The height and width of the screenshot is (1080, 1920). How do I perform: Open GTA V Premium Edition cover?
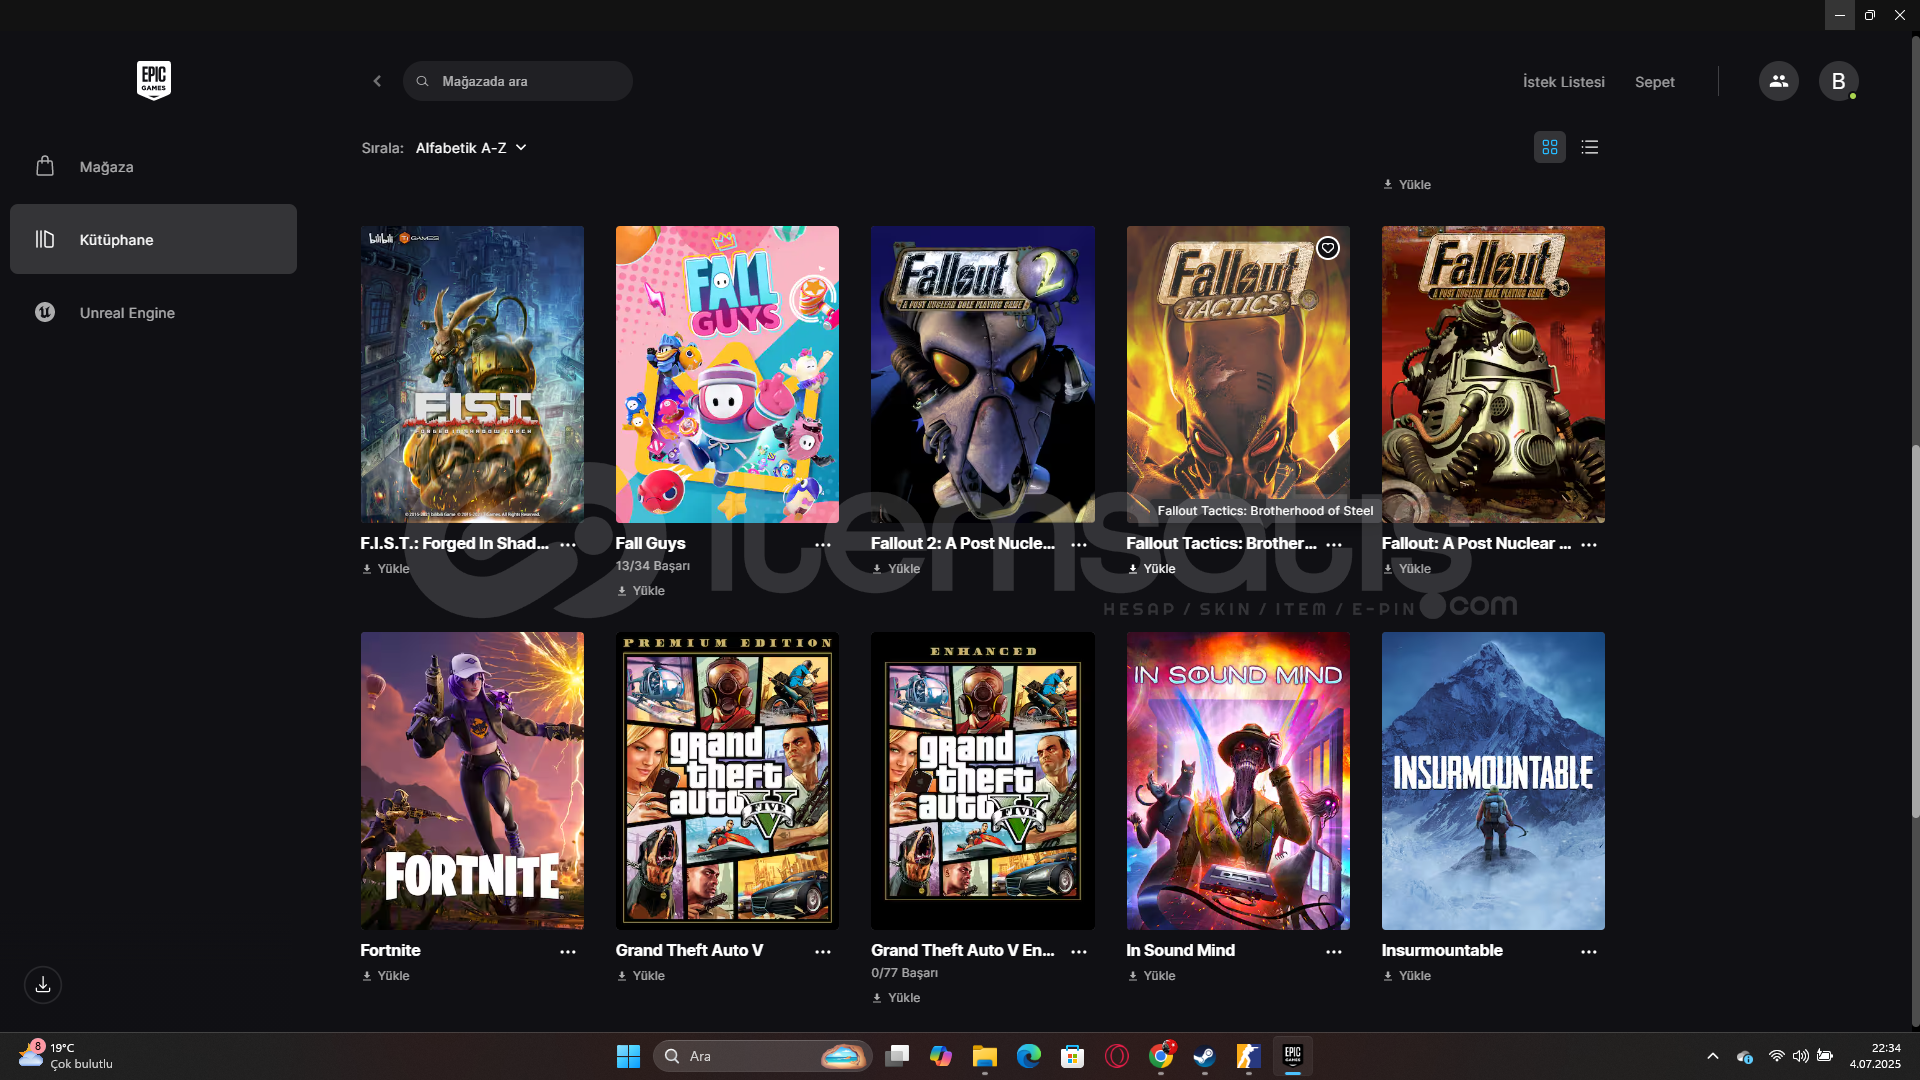click(x=727, y=781)
